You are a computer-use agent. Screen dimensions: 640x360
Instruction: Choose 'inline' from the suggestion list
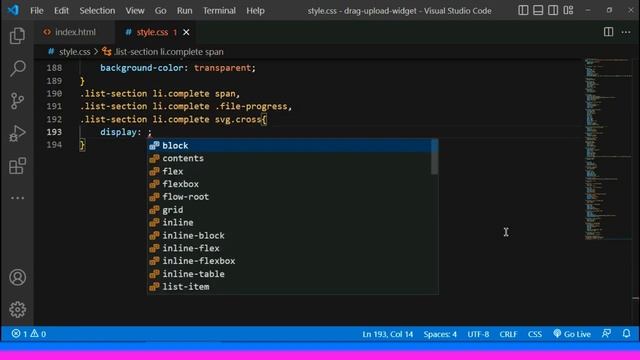coord(289,222)
